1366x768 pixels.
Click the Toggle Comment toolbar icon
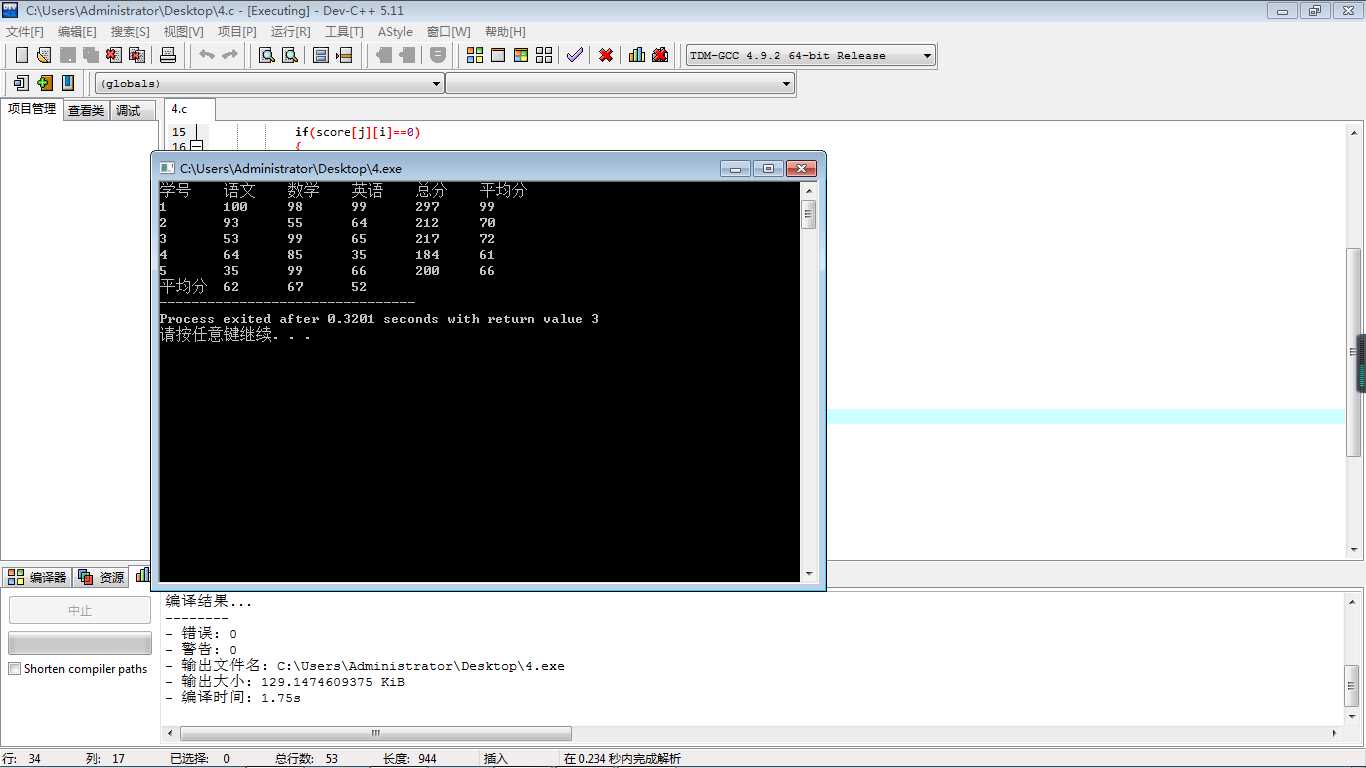(437, 55)
